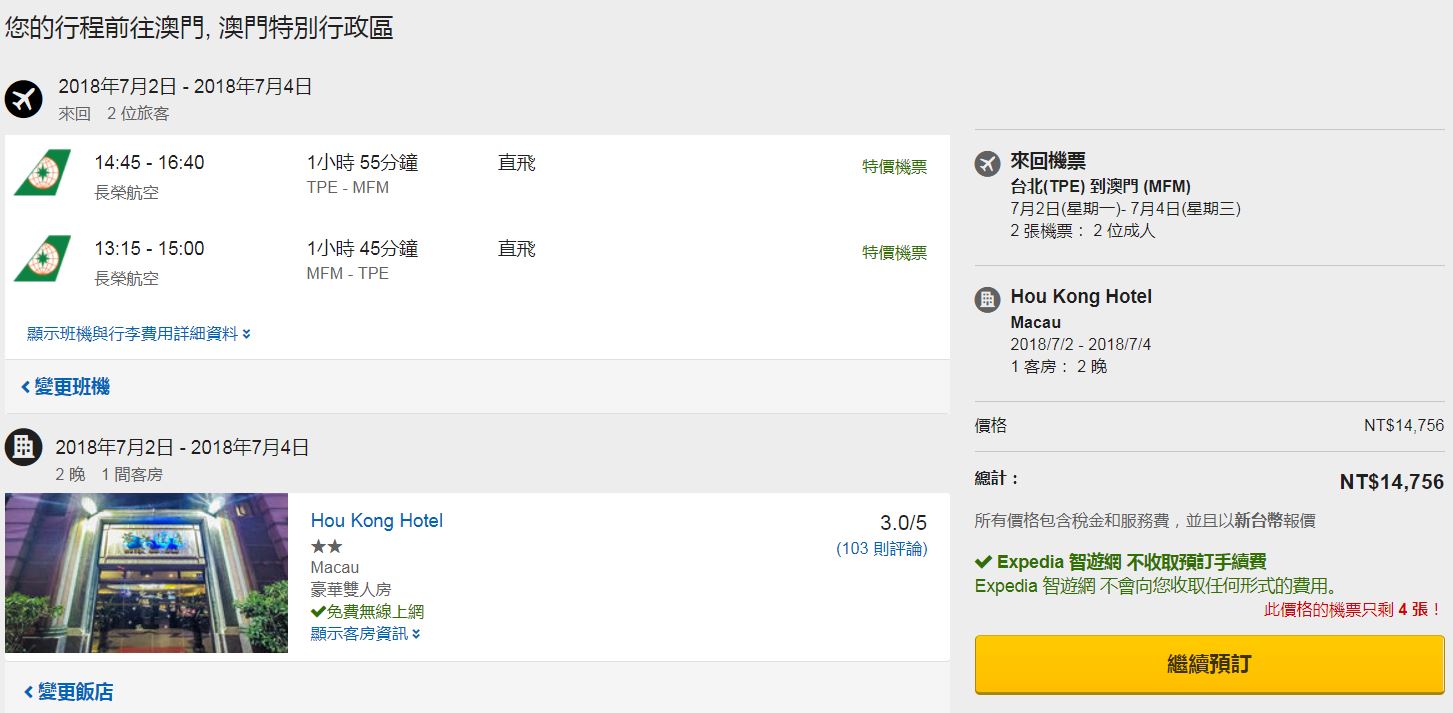This screenshot has height=713, width=1453.
Task: Click the EVA Air logo on 14:45 flight
Action: pyautogui.click(x=42, y=172)
